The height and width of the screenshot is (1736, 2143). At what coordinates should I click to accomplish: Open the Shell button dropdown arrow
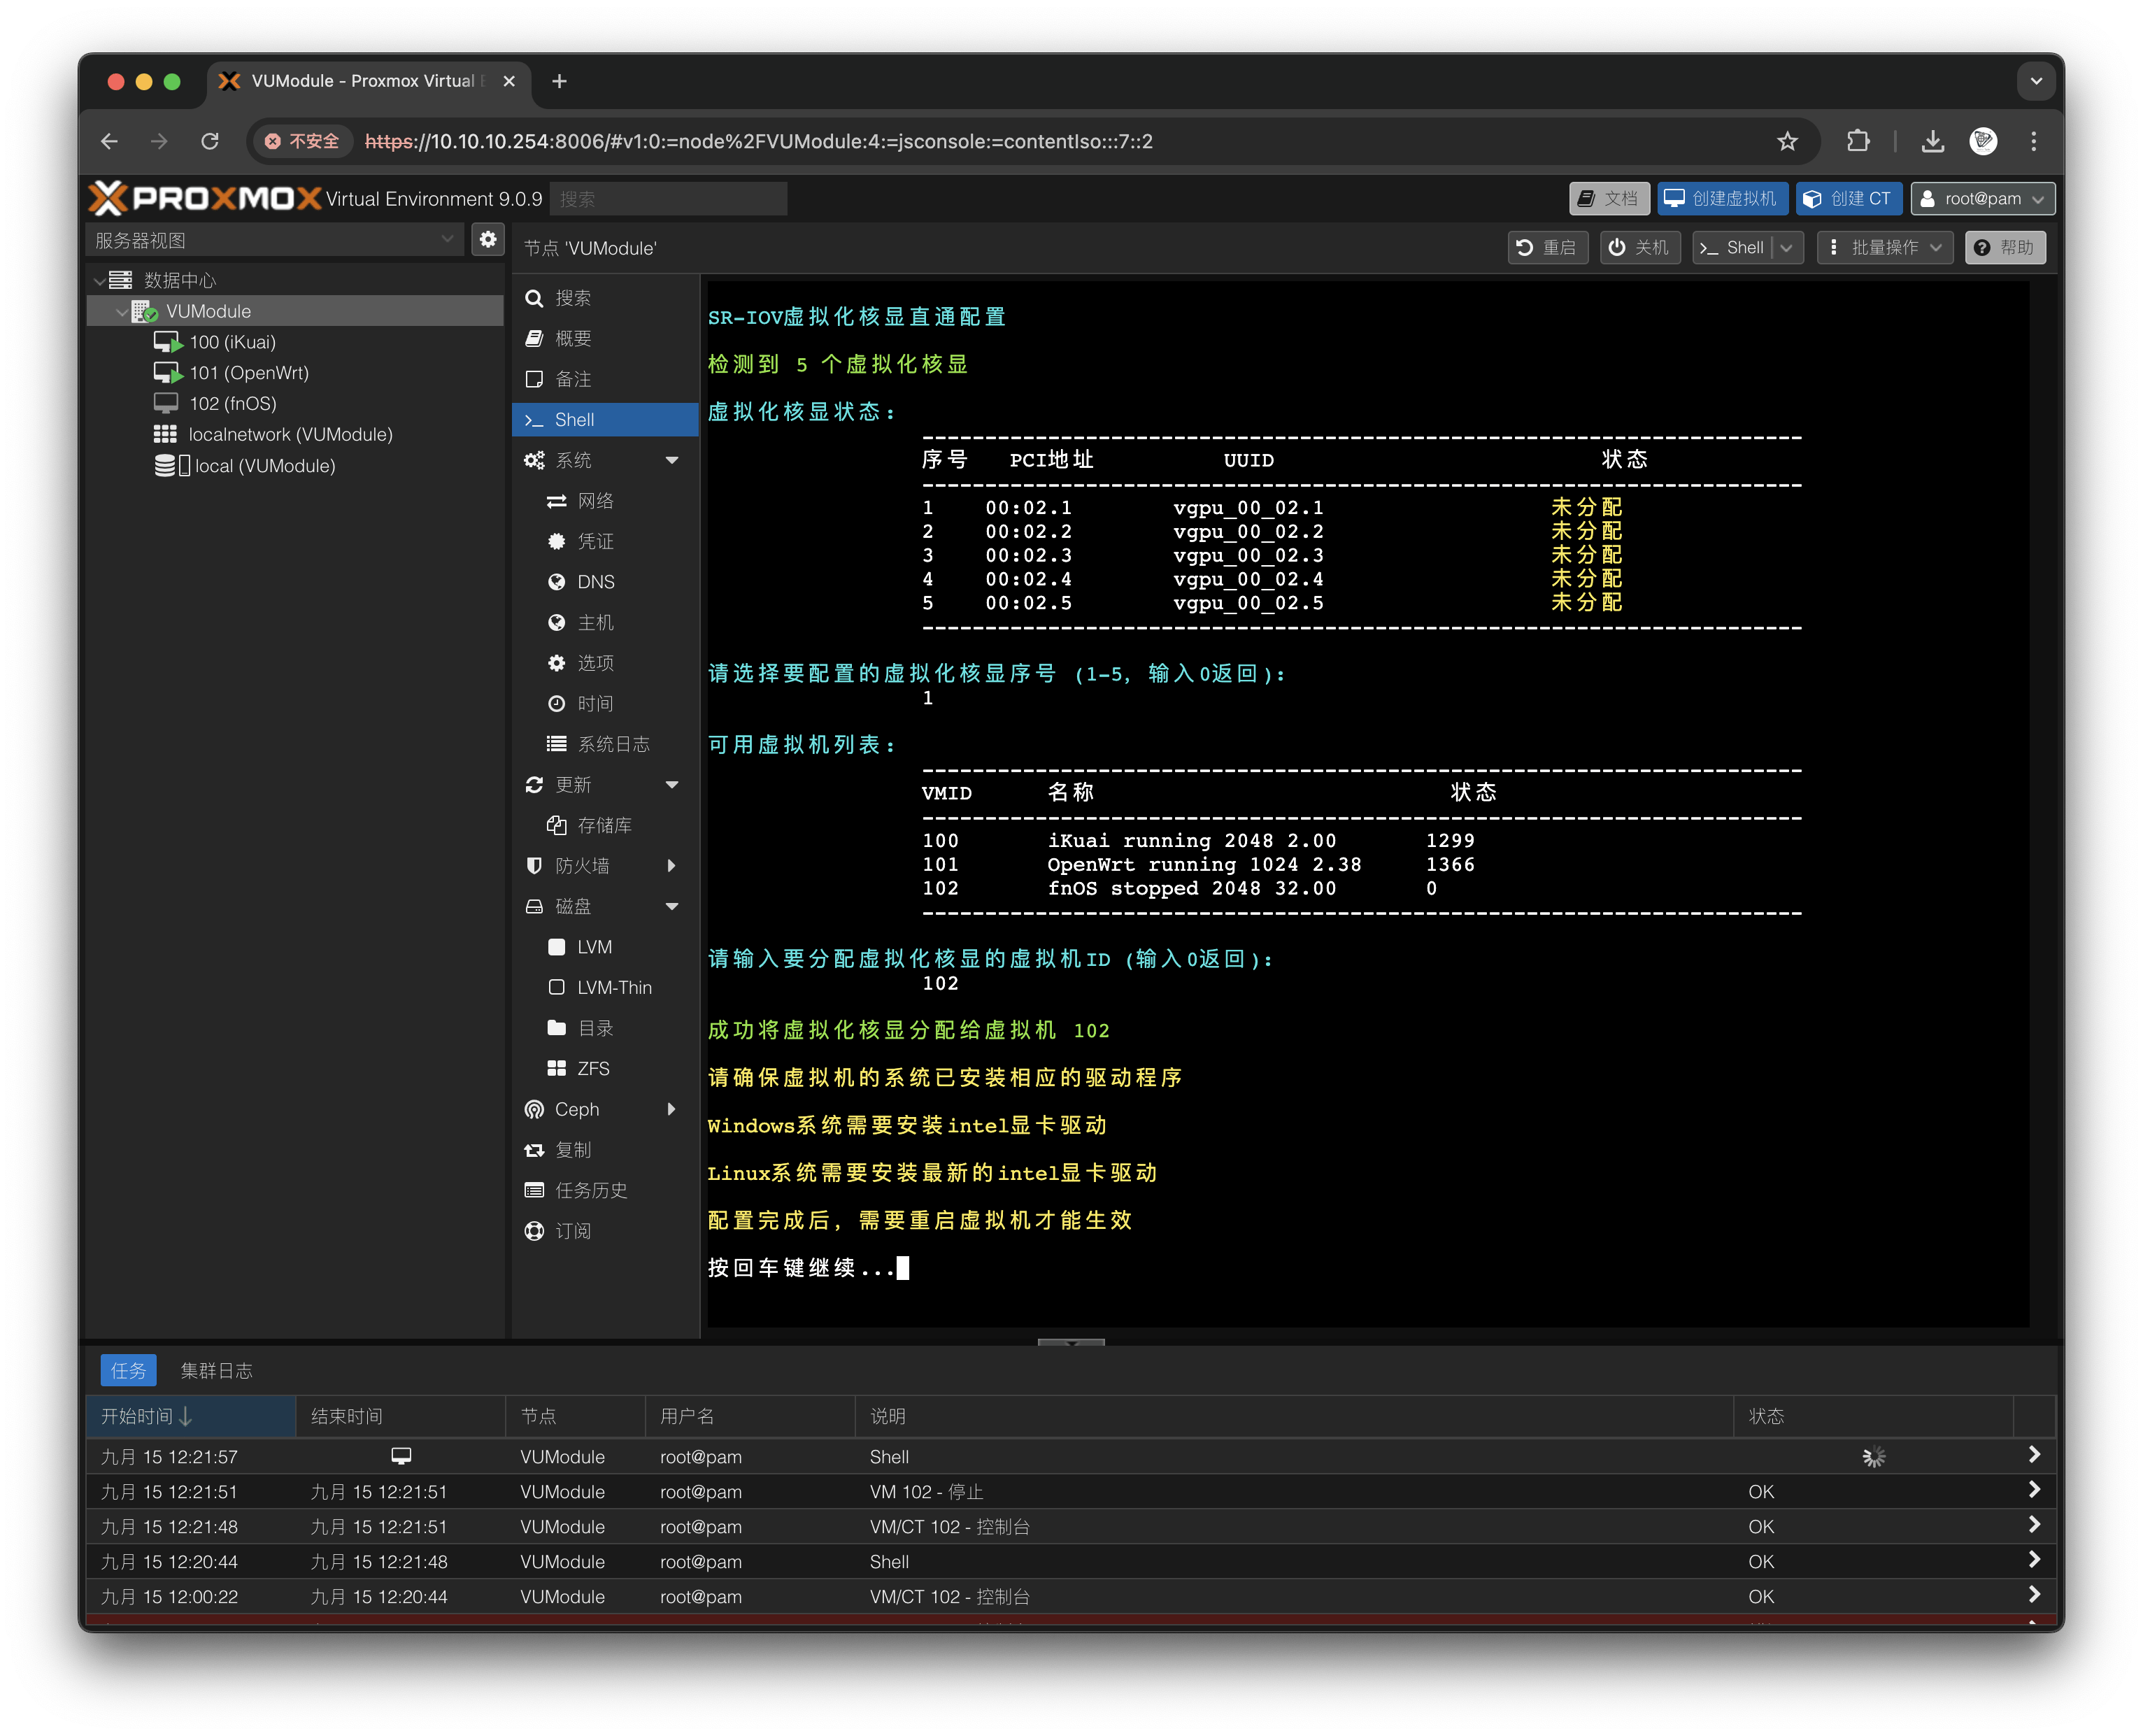pos(1787,247)
